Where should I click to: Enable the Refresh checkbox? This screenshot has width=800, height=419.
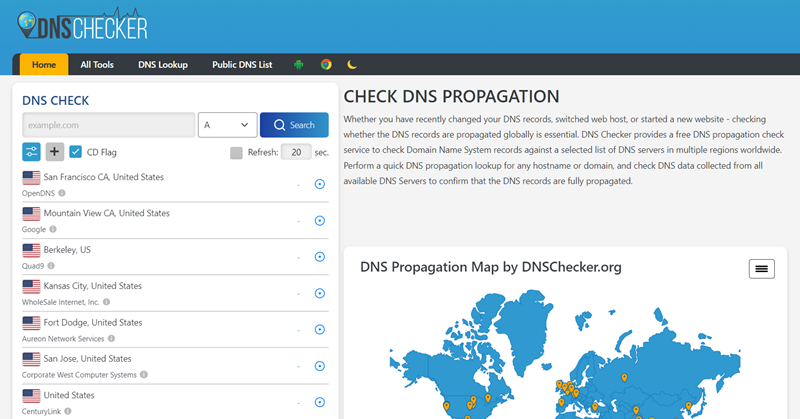coord(236,153)
